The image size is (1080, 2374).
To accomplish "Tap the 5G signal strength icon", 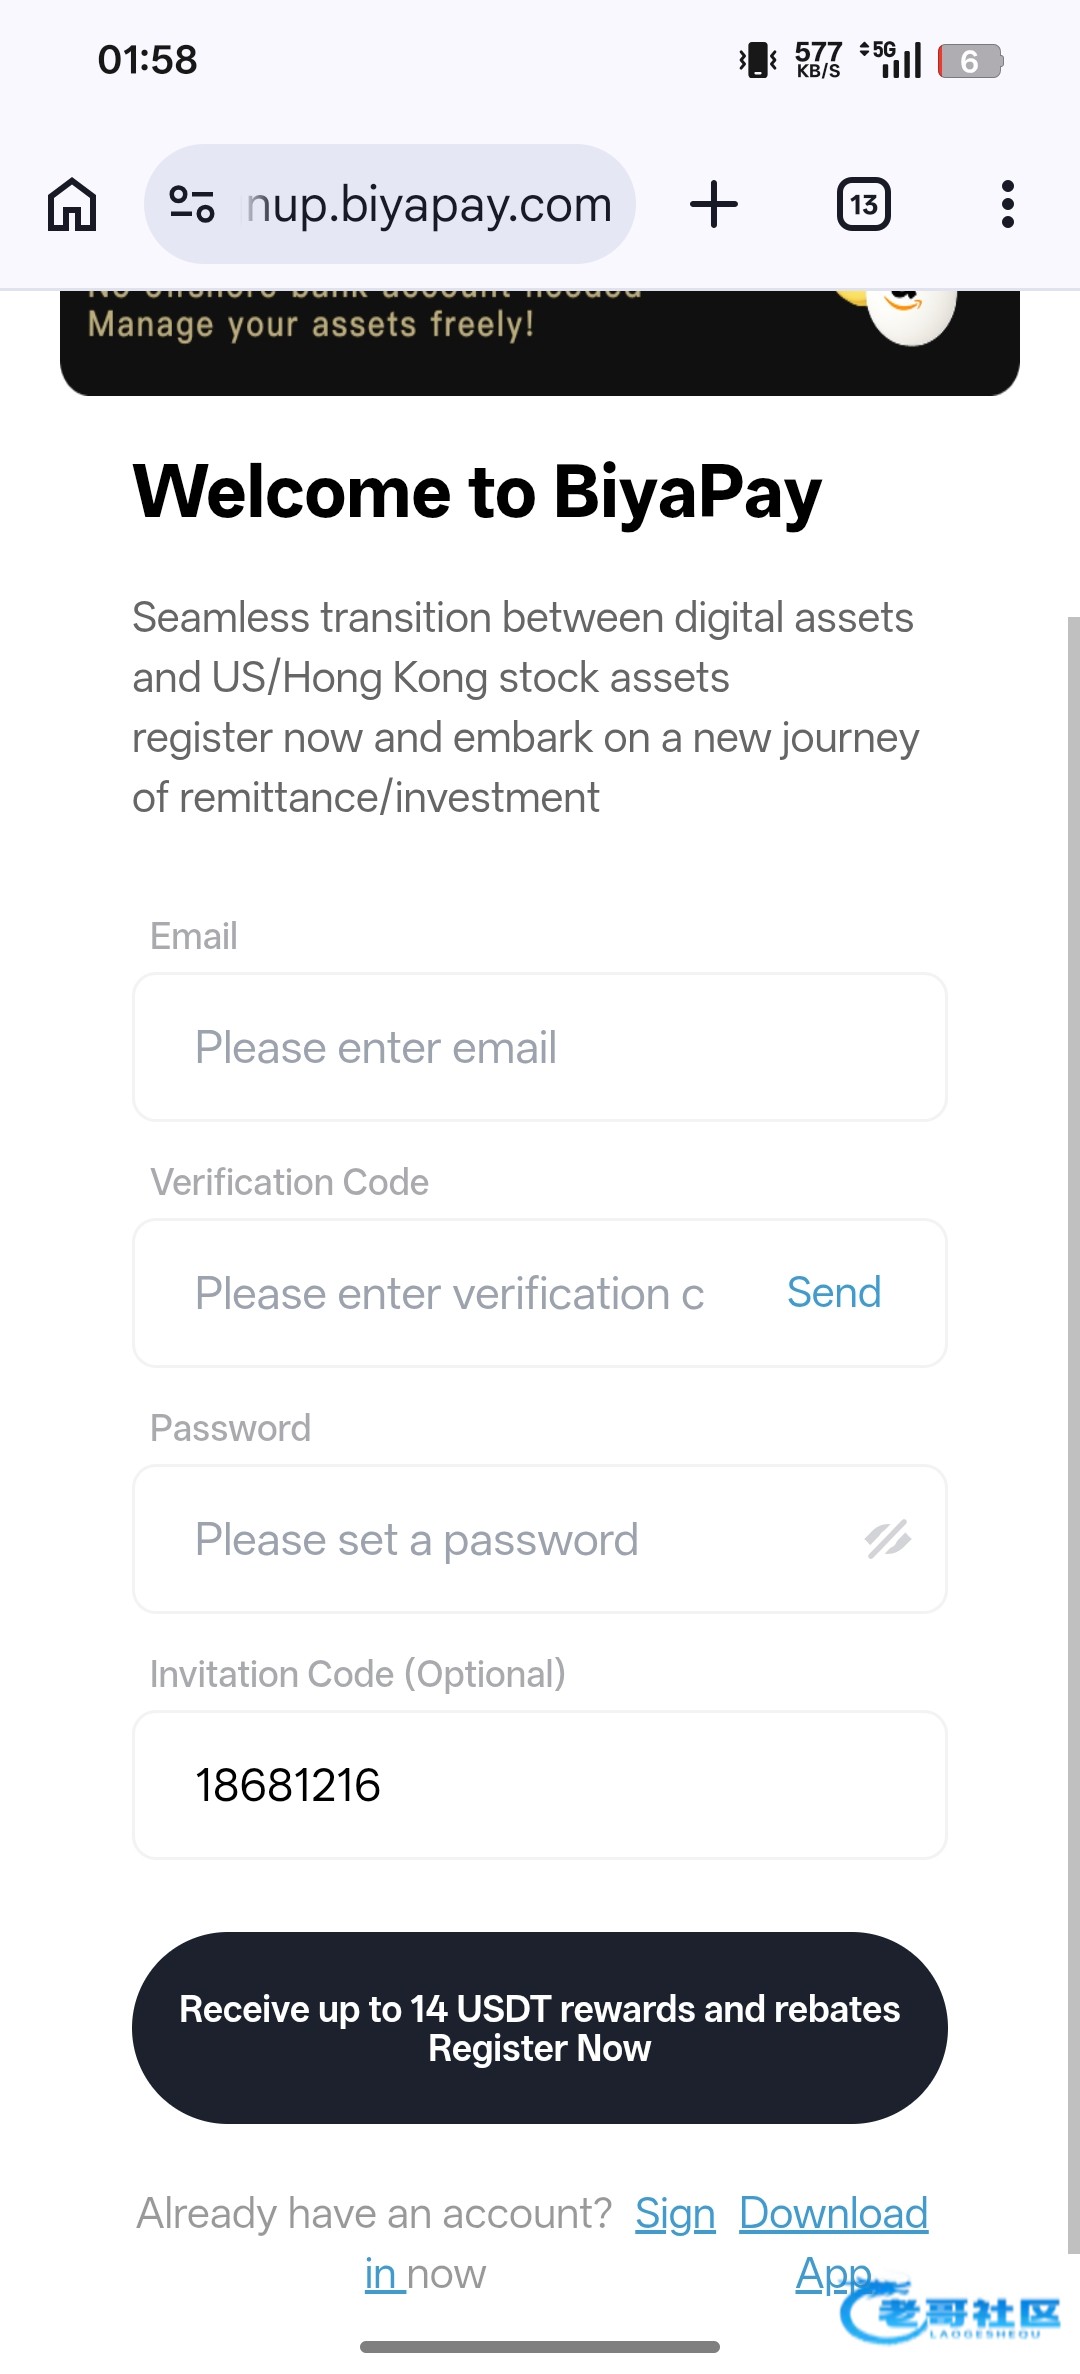I will pyautogui.click(x=892, y=60).
